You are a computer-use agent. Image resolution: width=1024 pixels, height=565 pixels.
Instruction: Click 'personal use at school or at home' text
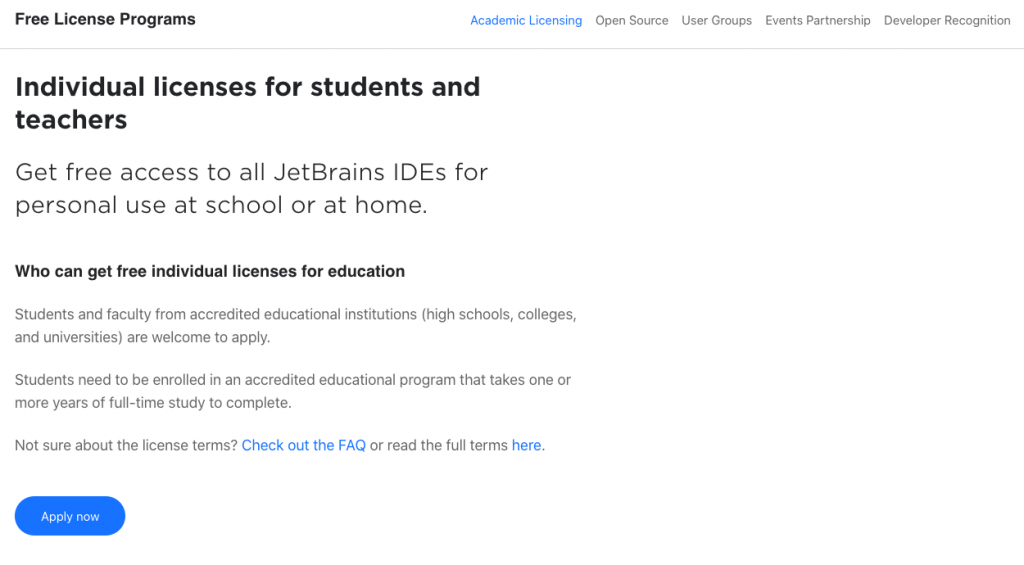point(221,206)
